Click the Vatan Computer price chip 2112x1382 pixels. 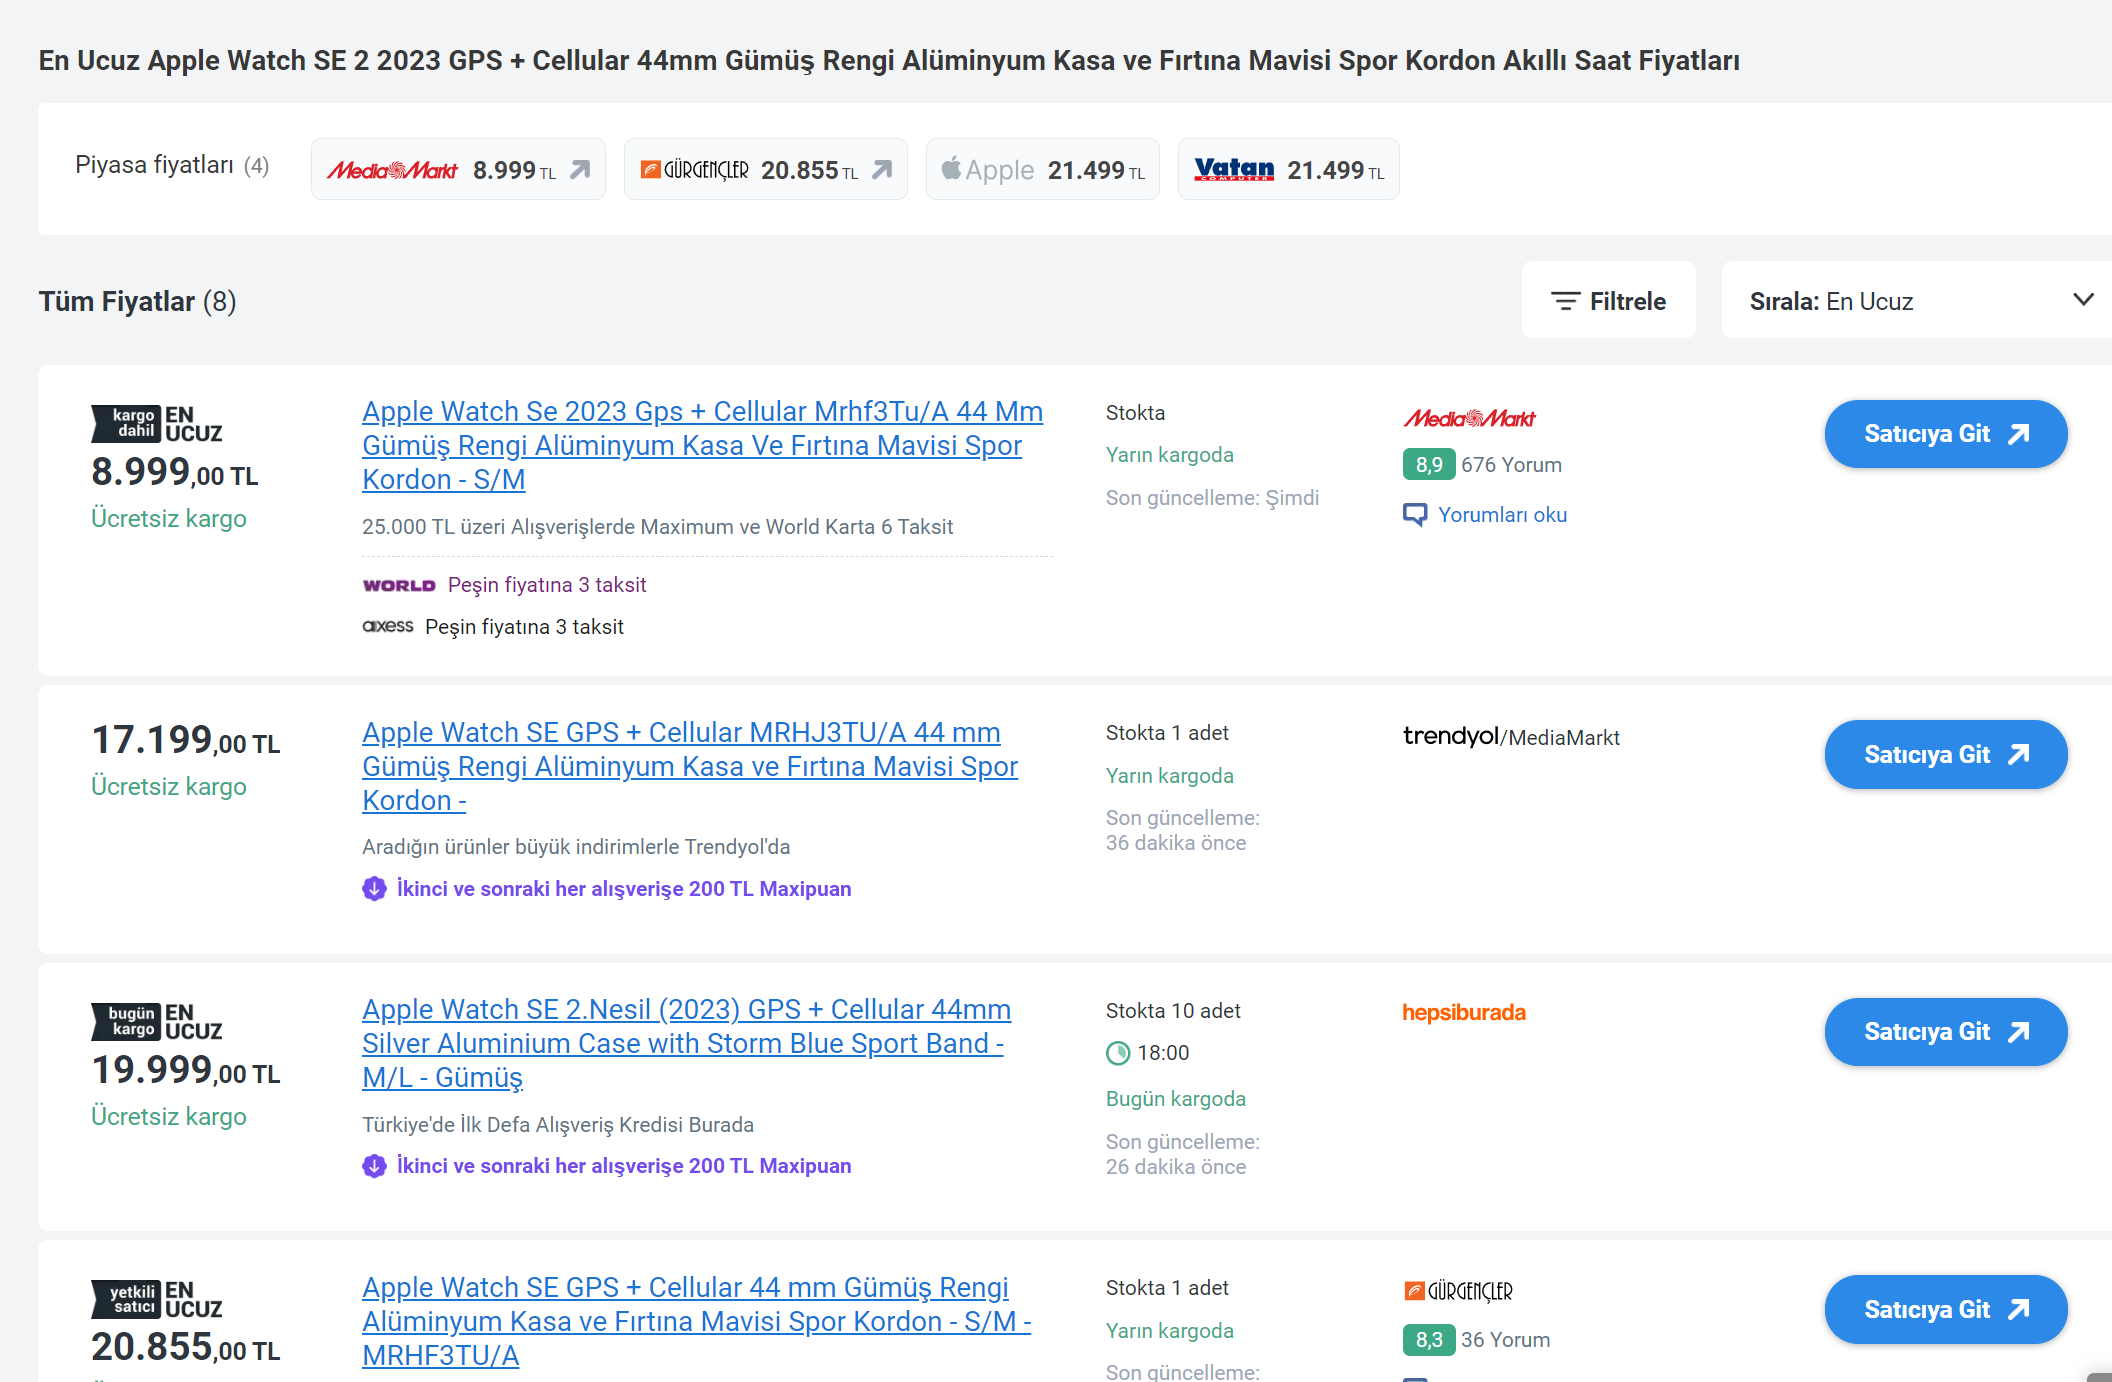point(1288,170)
